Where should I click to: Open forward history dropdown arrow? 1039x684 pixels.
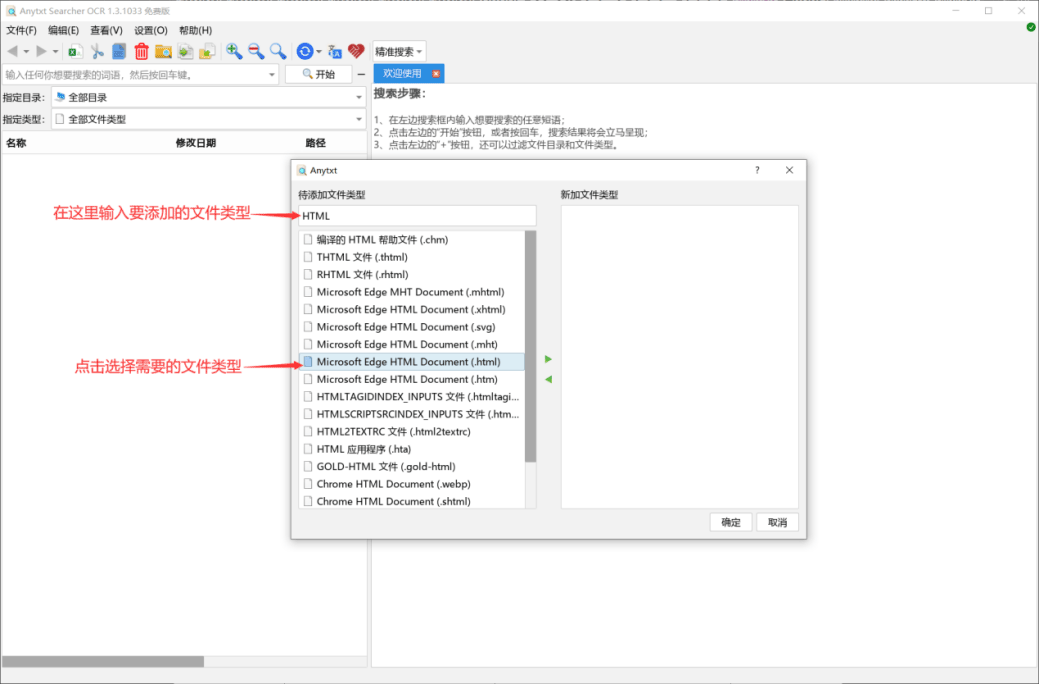click(55, 52)
